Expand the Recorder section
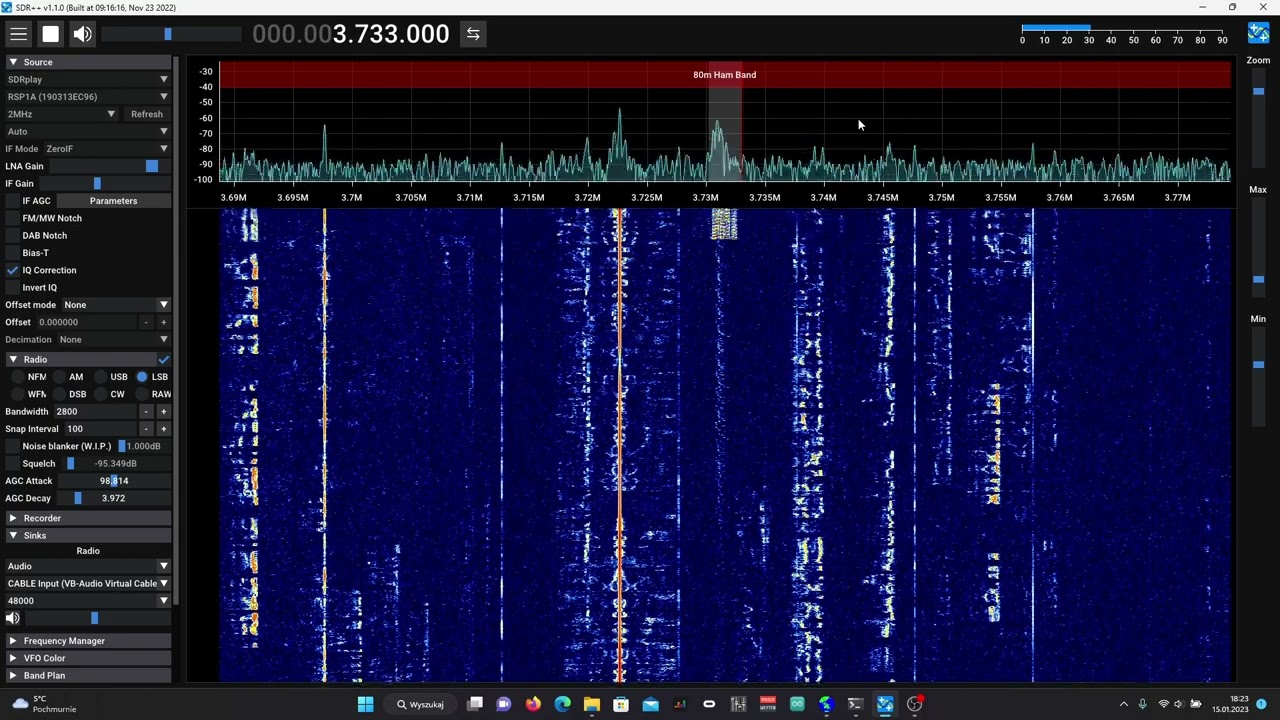Viewport: 1280px width, 720px height. (x=88, y=518)
